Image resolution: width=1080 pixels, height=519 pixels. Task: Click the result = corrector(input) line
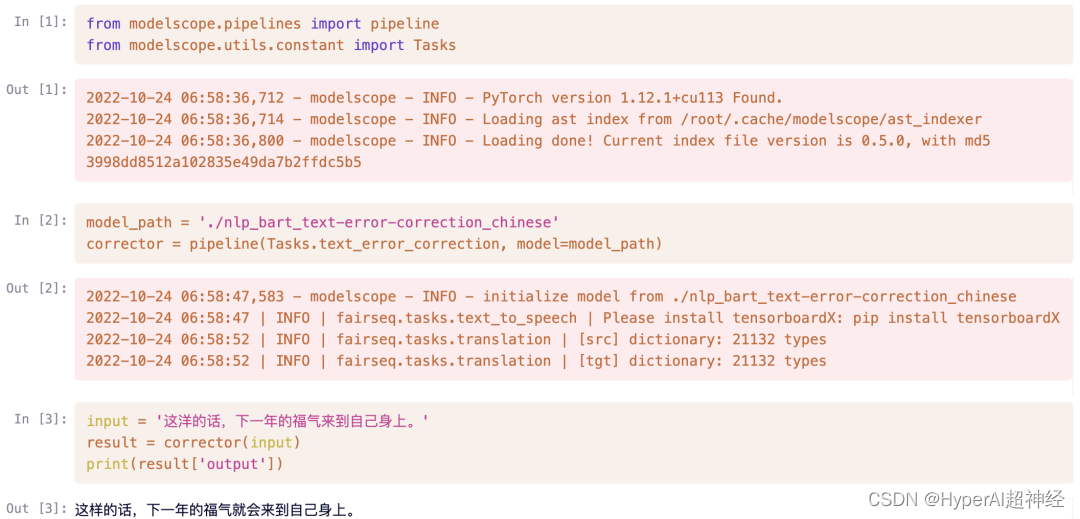click(x=193, y=442)
